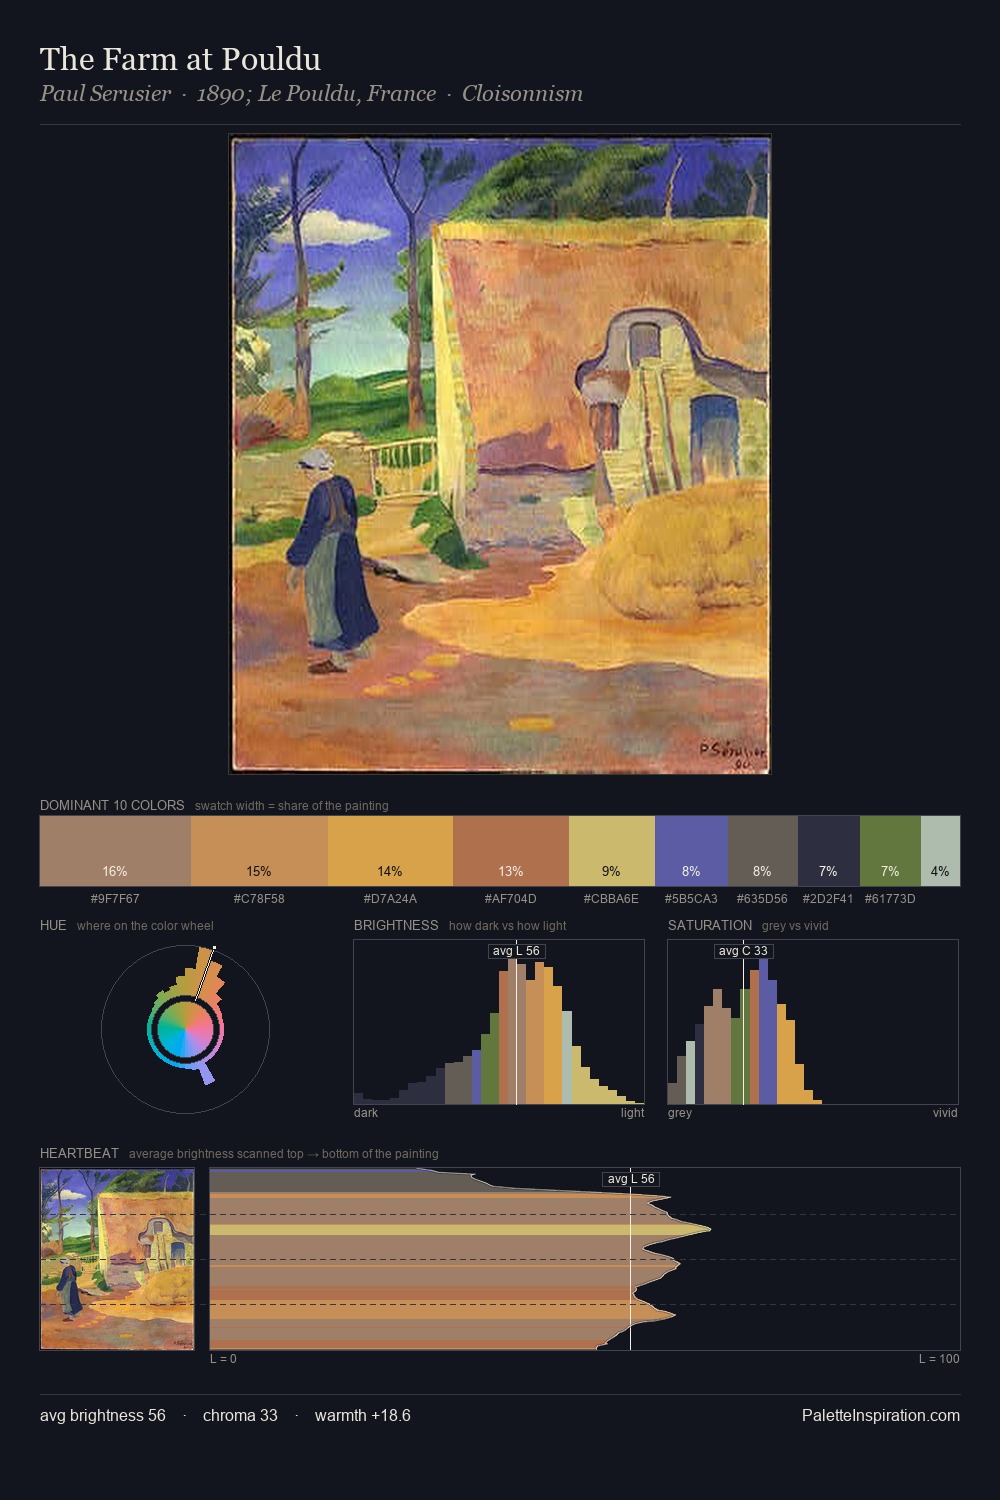
Task: Click 'avg L 56' label in Brightness histogram
Action: 516,951
